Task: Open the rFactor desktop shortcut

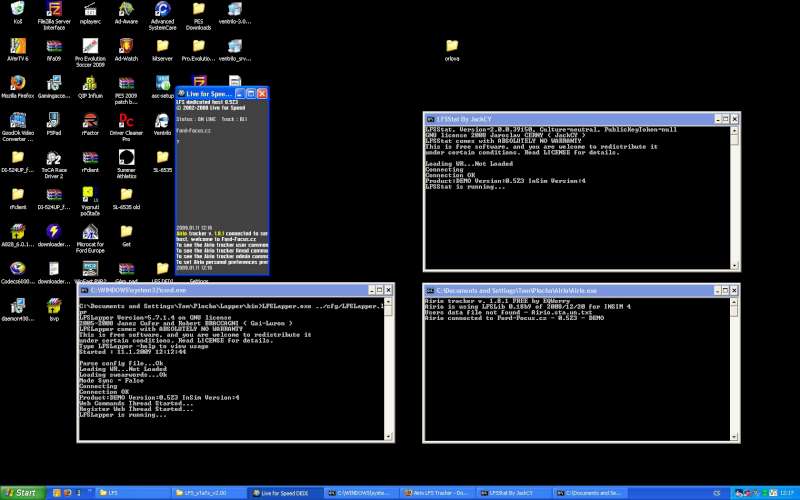Action: 89,120
